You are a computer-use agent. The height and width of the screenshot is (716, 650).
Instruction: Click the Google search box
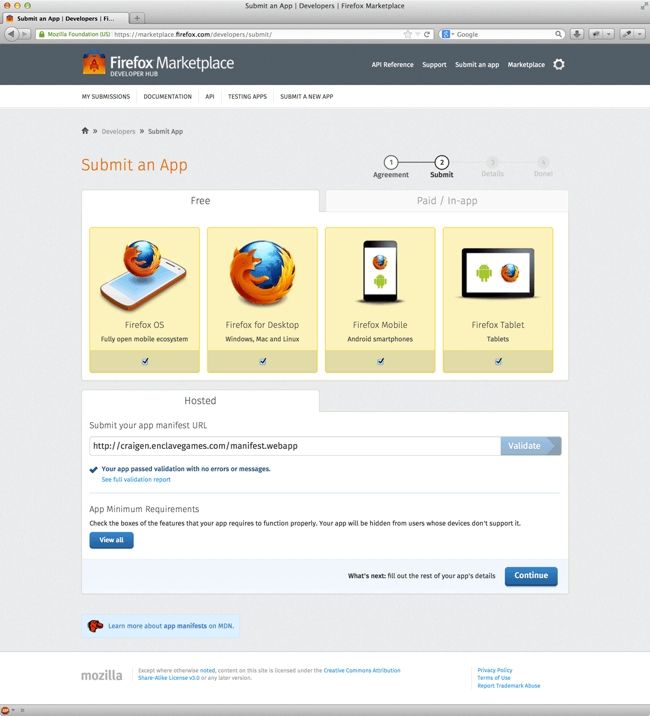click(504, 34)
